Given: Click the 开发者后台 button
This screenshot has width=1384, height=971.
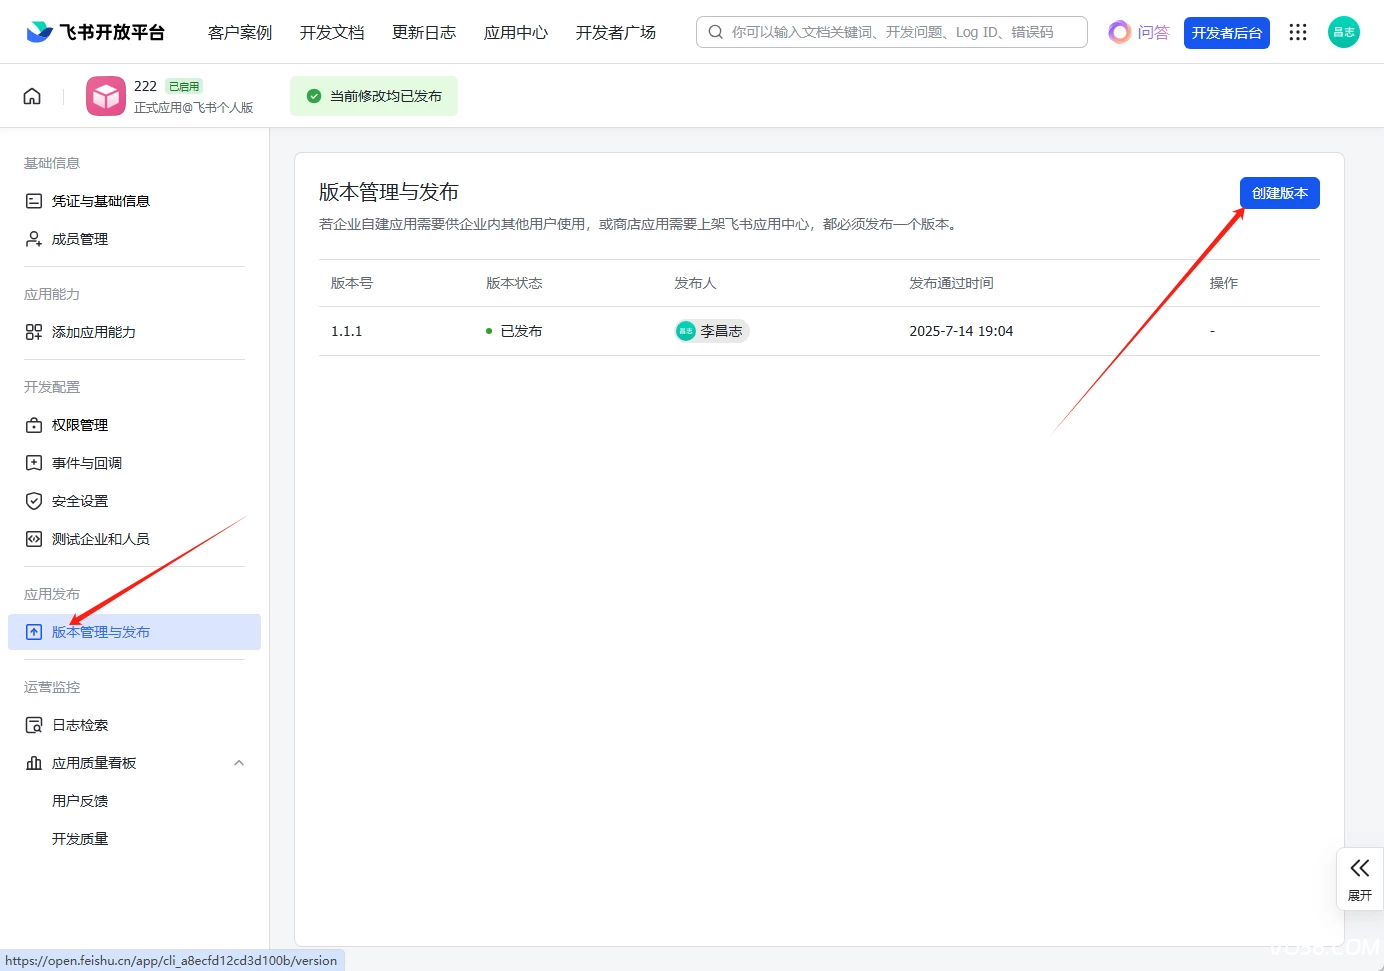Looking at the screenshot, I should click(x=1226, y=33).
